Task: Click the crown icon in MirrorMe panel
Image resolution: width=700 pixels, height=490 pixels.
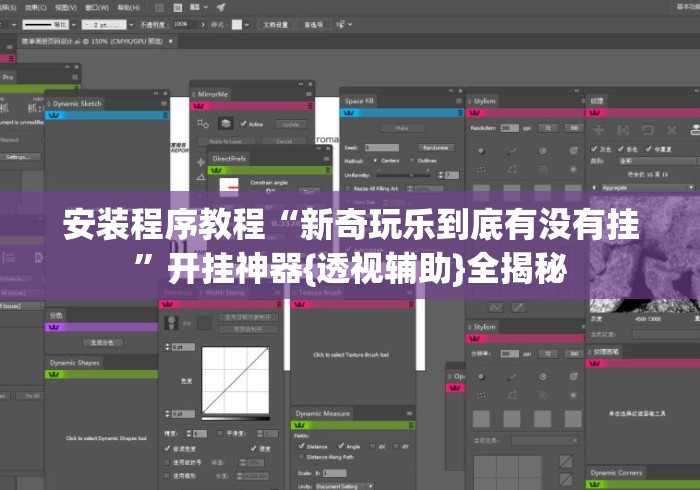Action: [x=198, y=106]
